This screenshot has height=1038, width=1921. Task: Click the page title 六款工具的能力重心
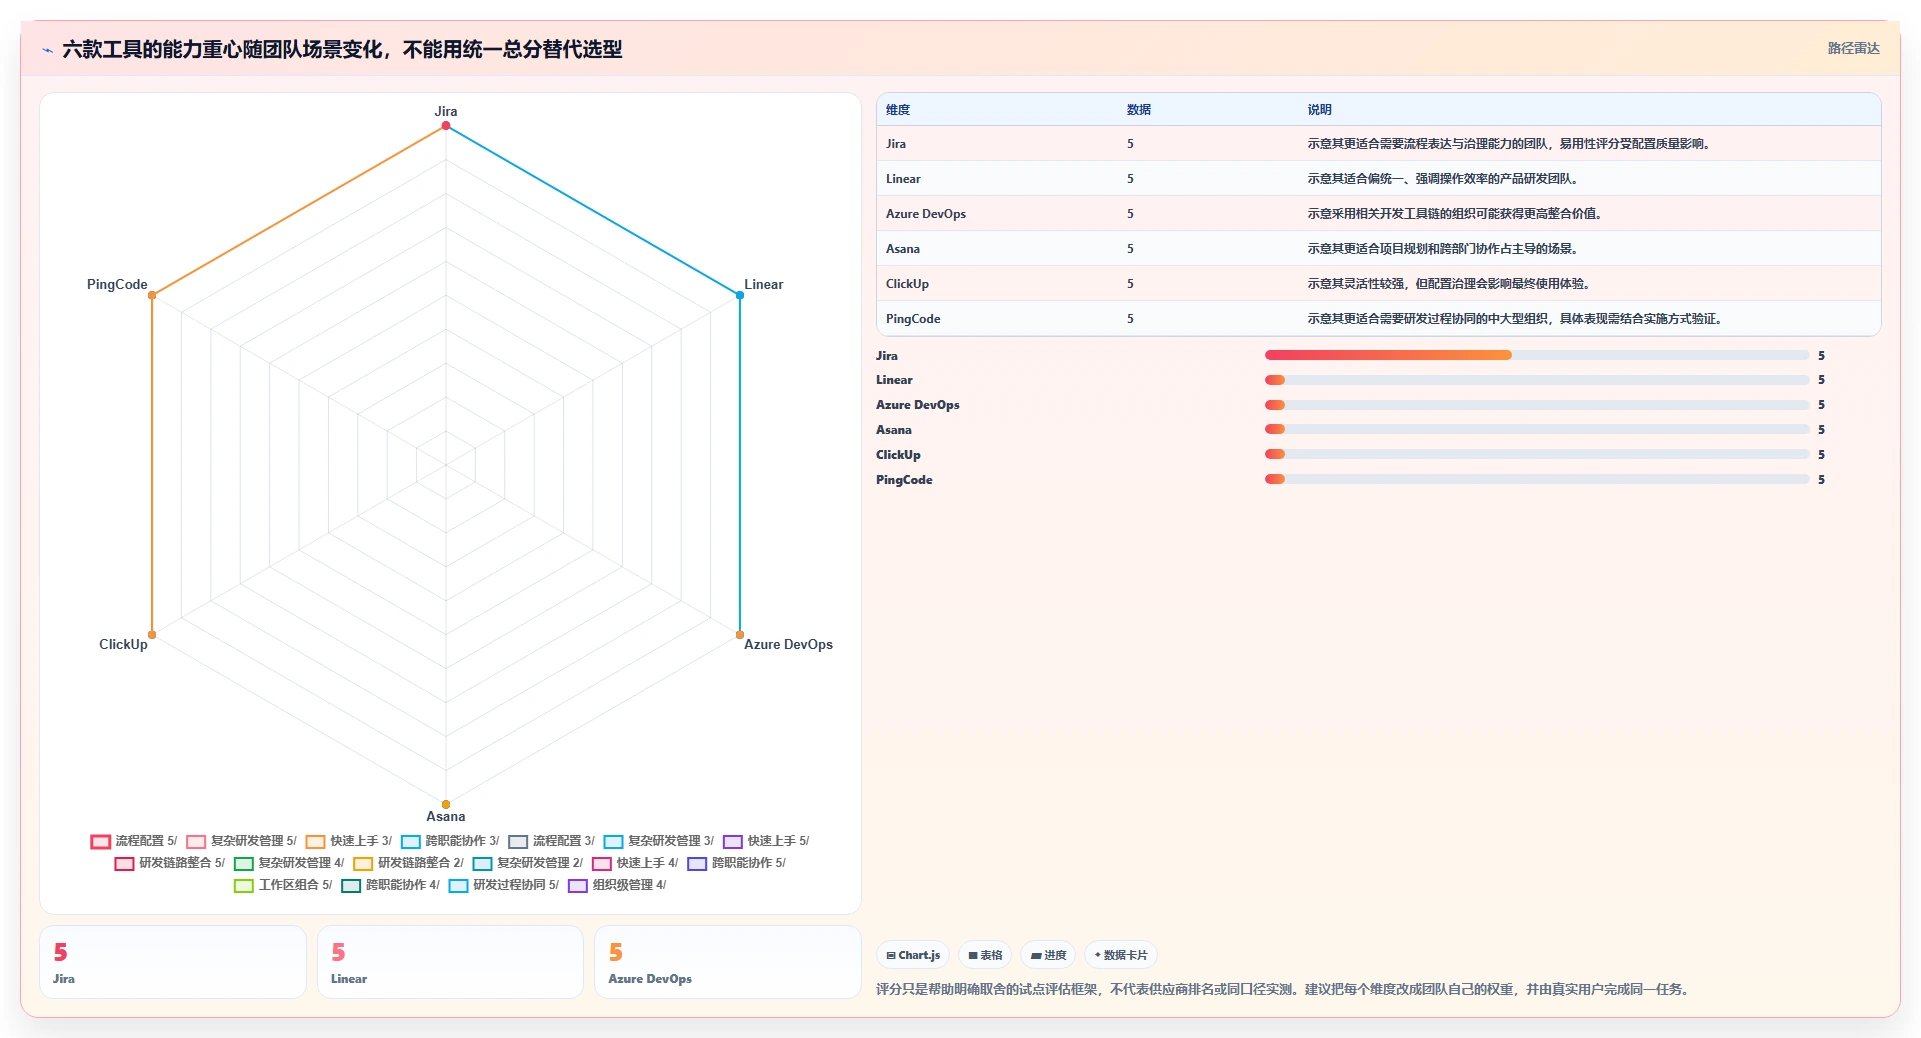[x=342, y=49]
